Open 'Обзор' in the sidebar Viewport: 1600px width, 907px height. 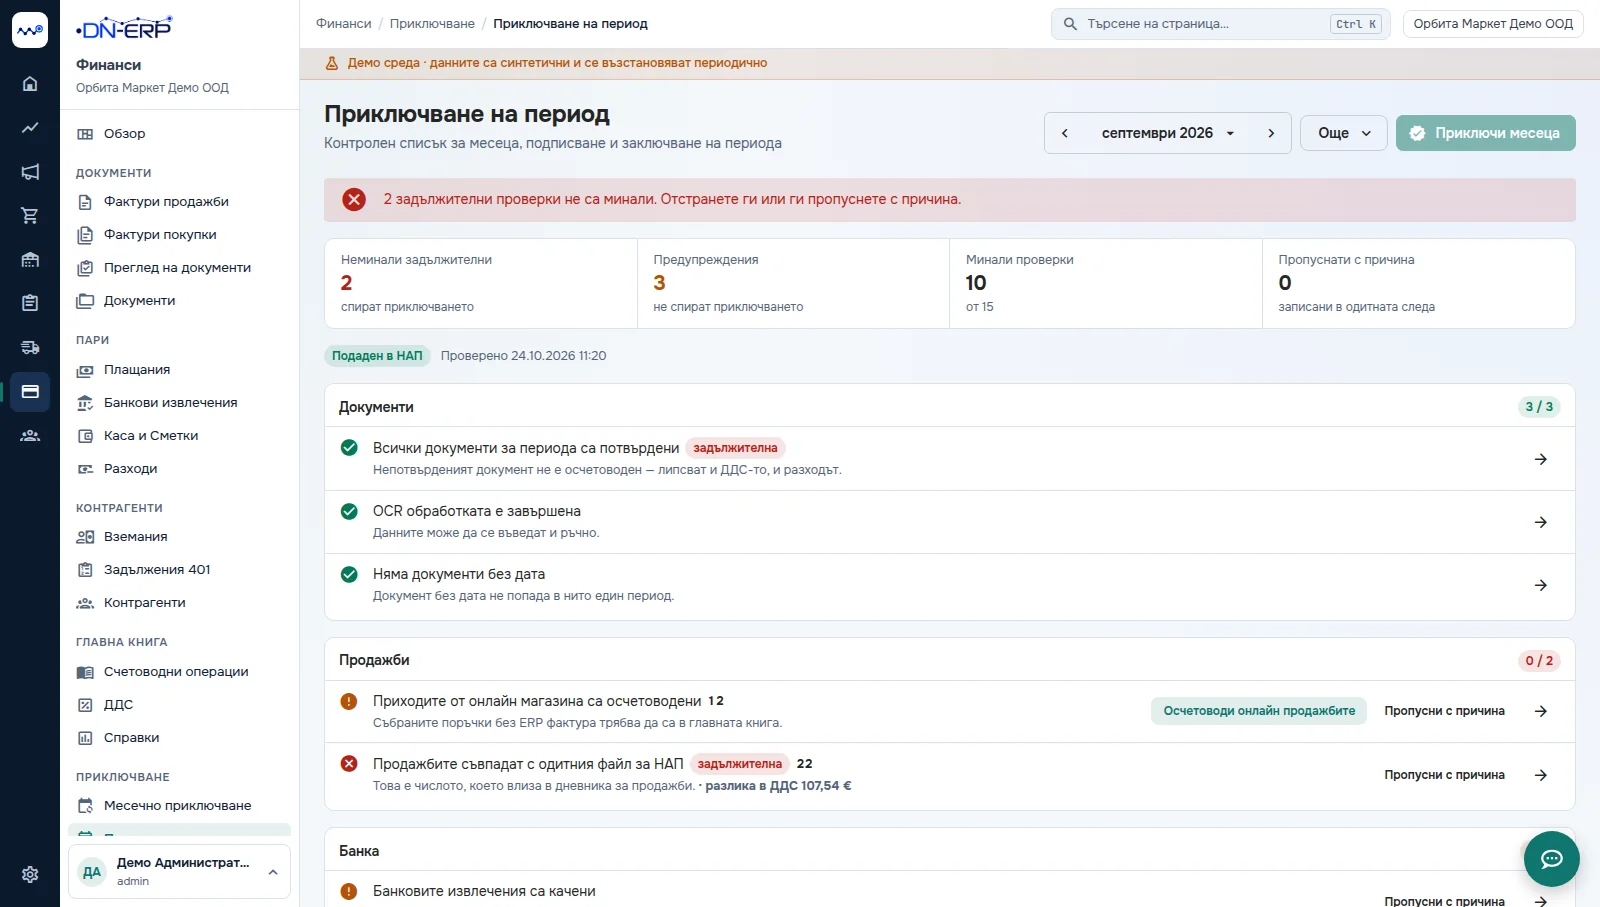pyautogui.click(x=179, y=133)
